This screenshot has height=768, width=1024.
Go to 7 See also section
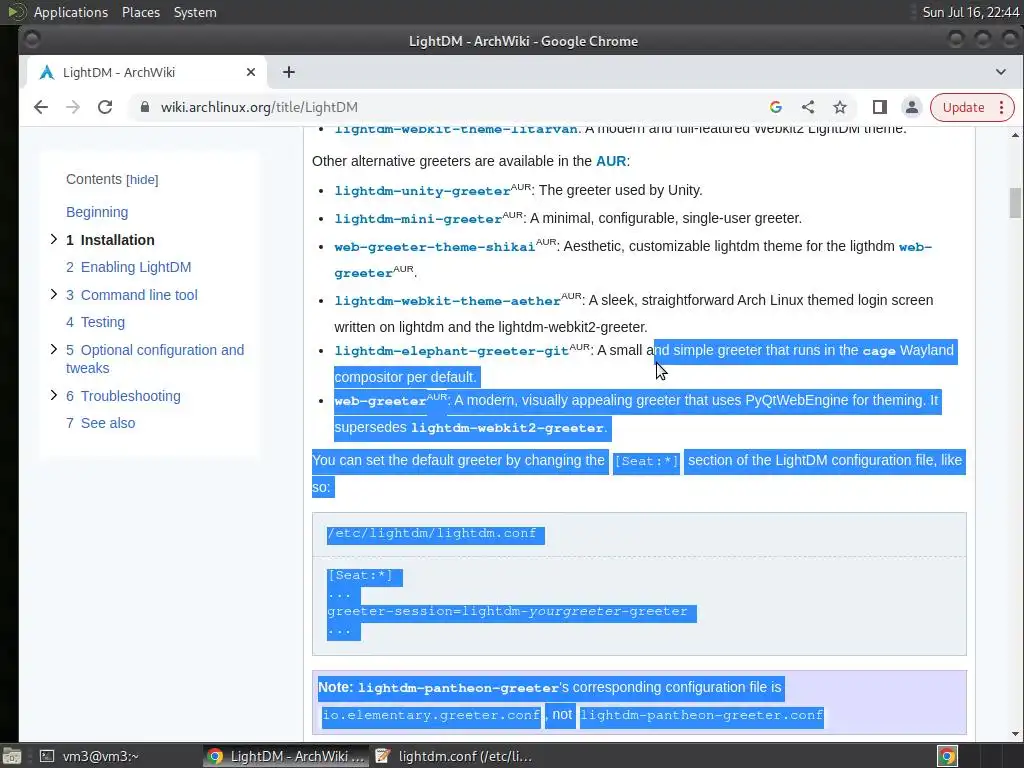pyautogui.click(x=101, y=423)
